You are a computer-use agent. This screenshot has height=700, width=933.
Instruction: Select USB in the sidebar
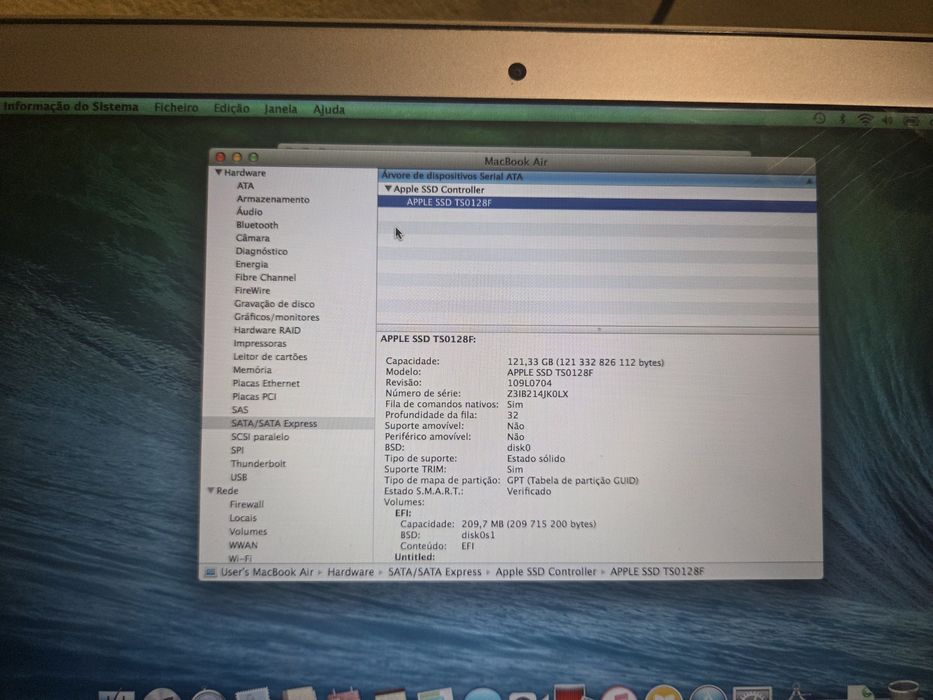[239, 477]
